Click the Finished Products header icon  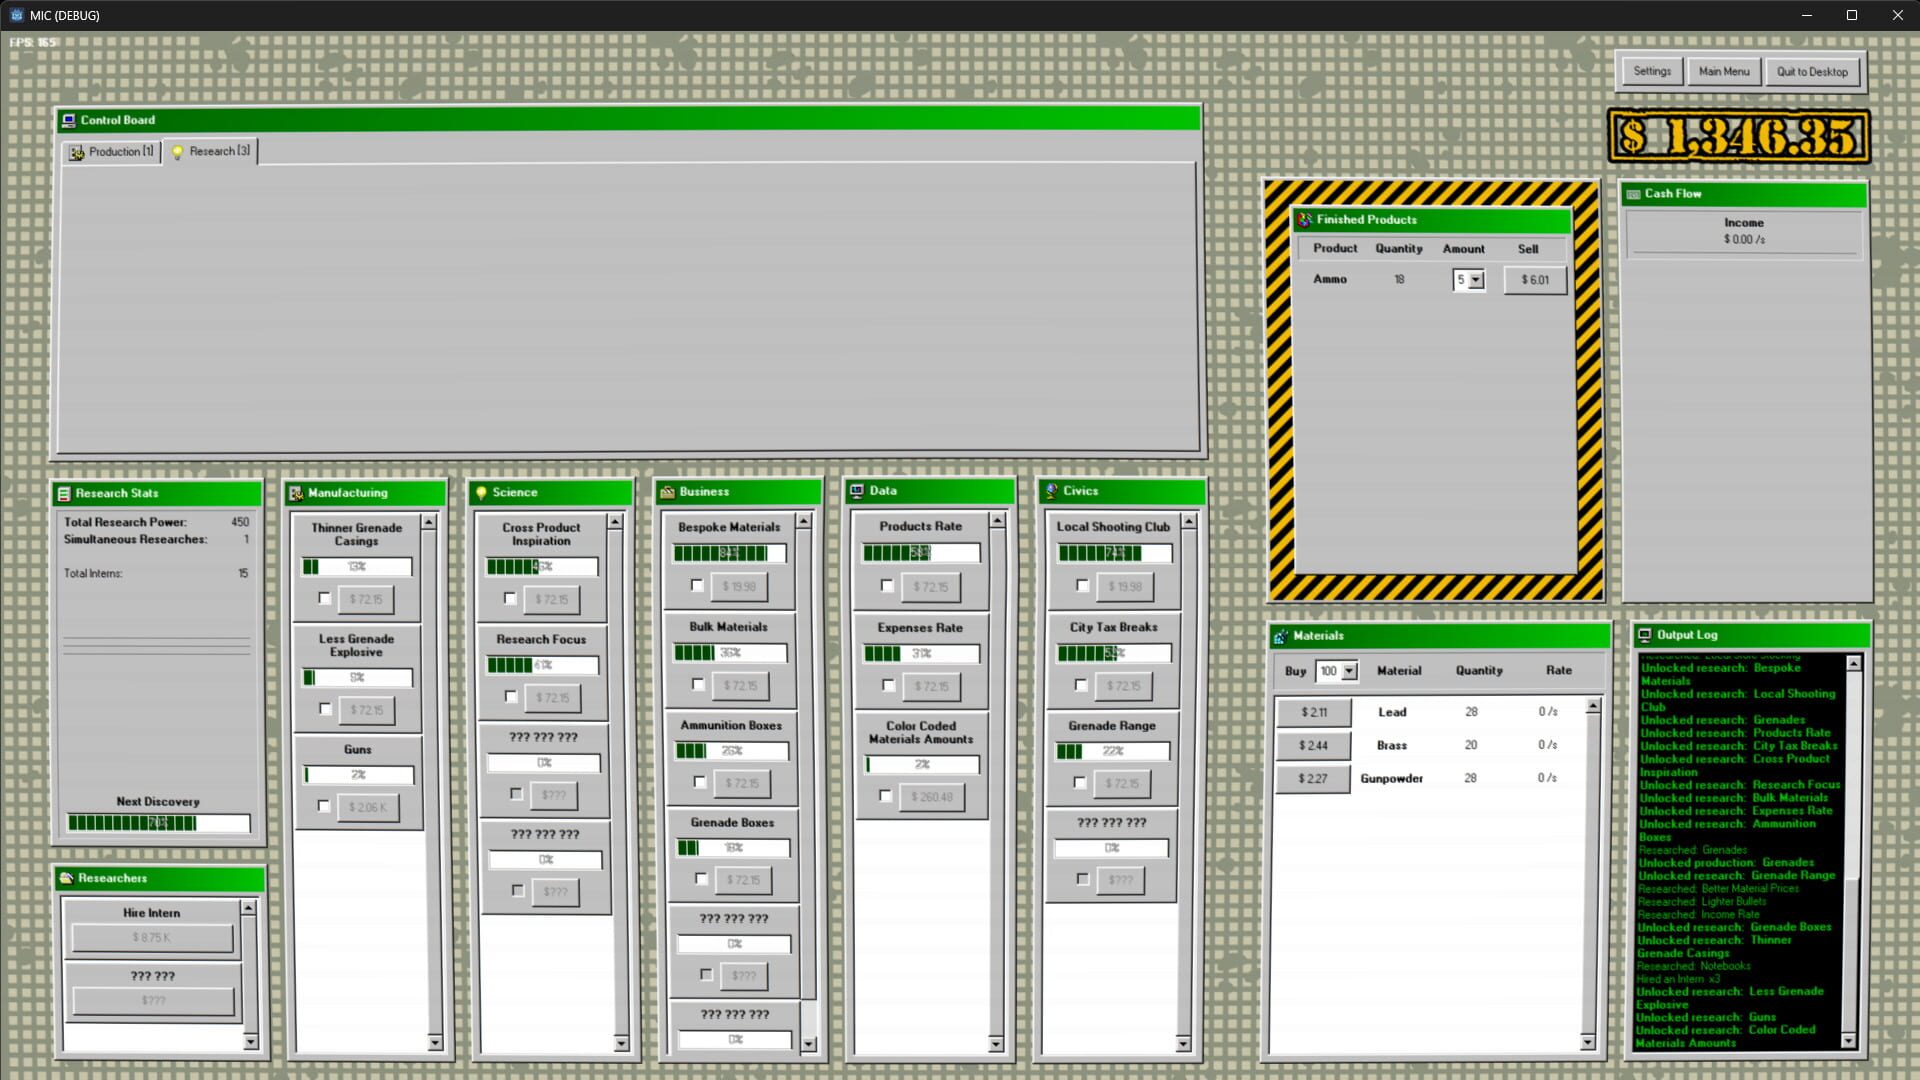(x=1303, y=220)
